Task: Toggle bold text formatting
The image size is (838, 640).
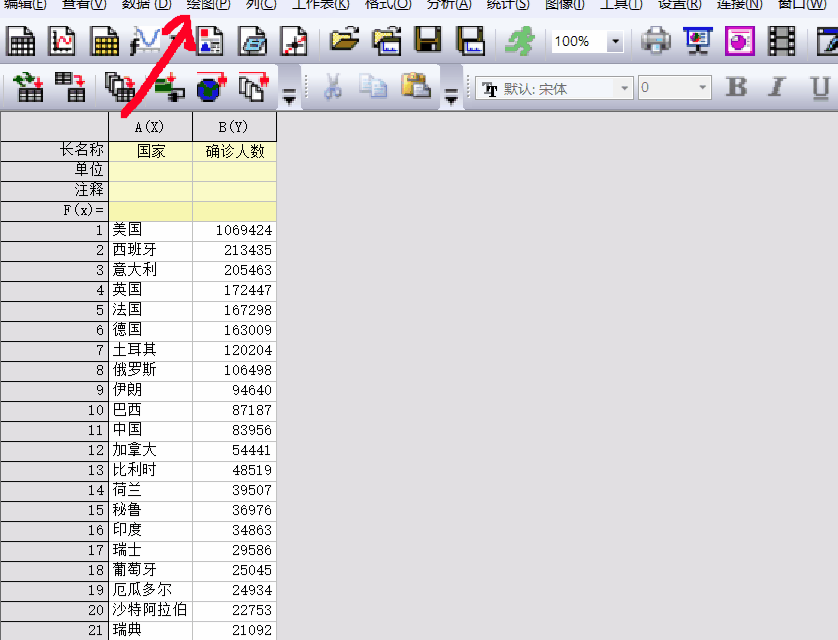Action: [736, 88]
